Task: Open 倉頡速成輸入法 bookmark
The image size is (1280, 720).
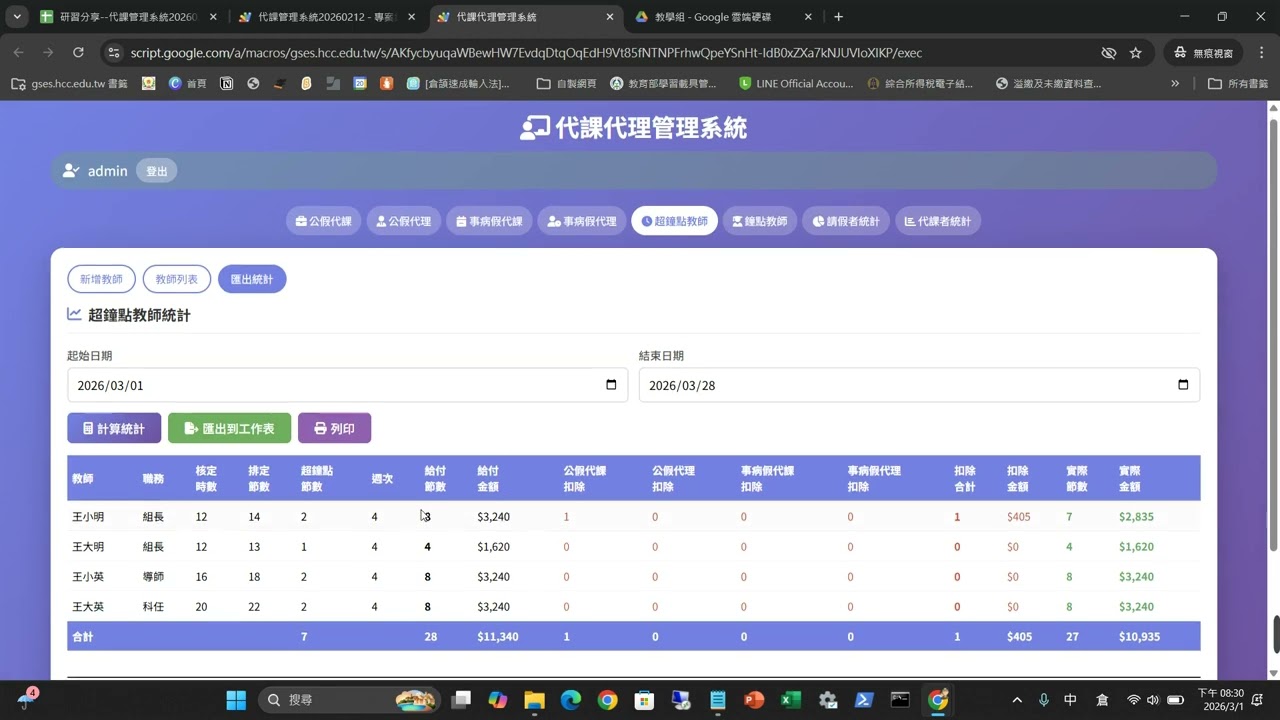Action: [x=458, y=83]
